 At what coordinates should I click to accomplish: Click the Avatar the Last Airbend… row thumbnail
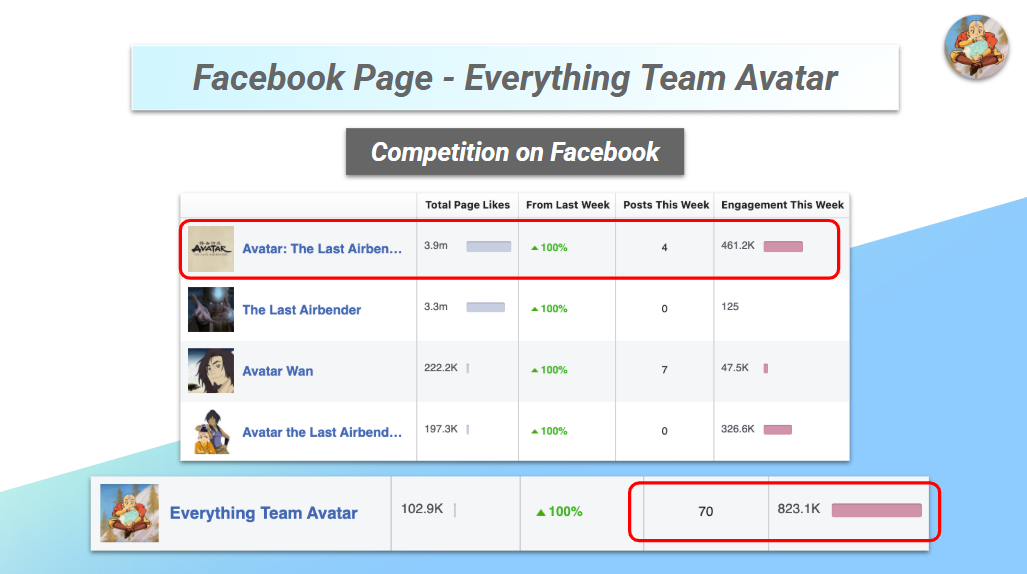[212, 432]
